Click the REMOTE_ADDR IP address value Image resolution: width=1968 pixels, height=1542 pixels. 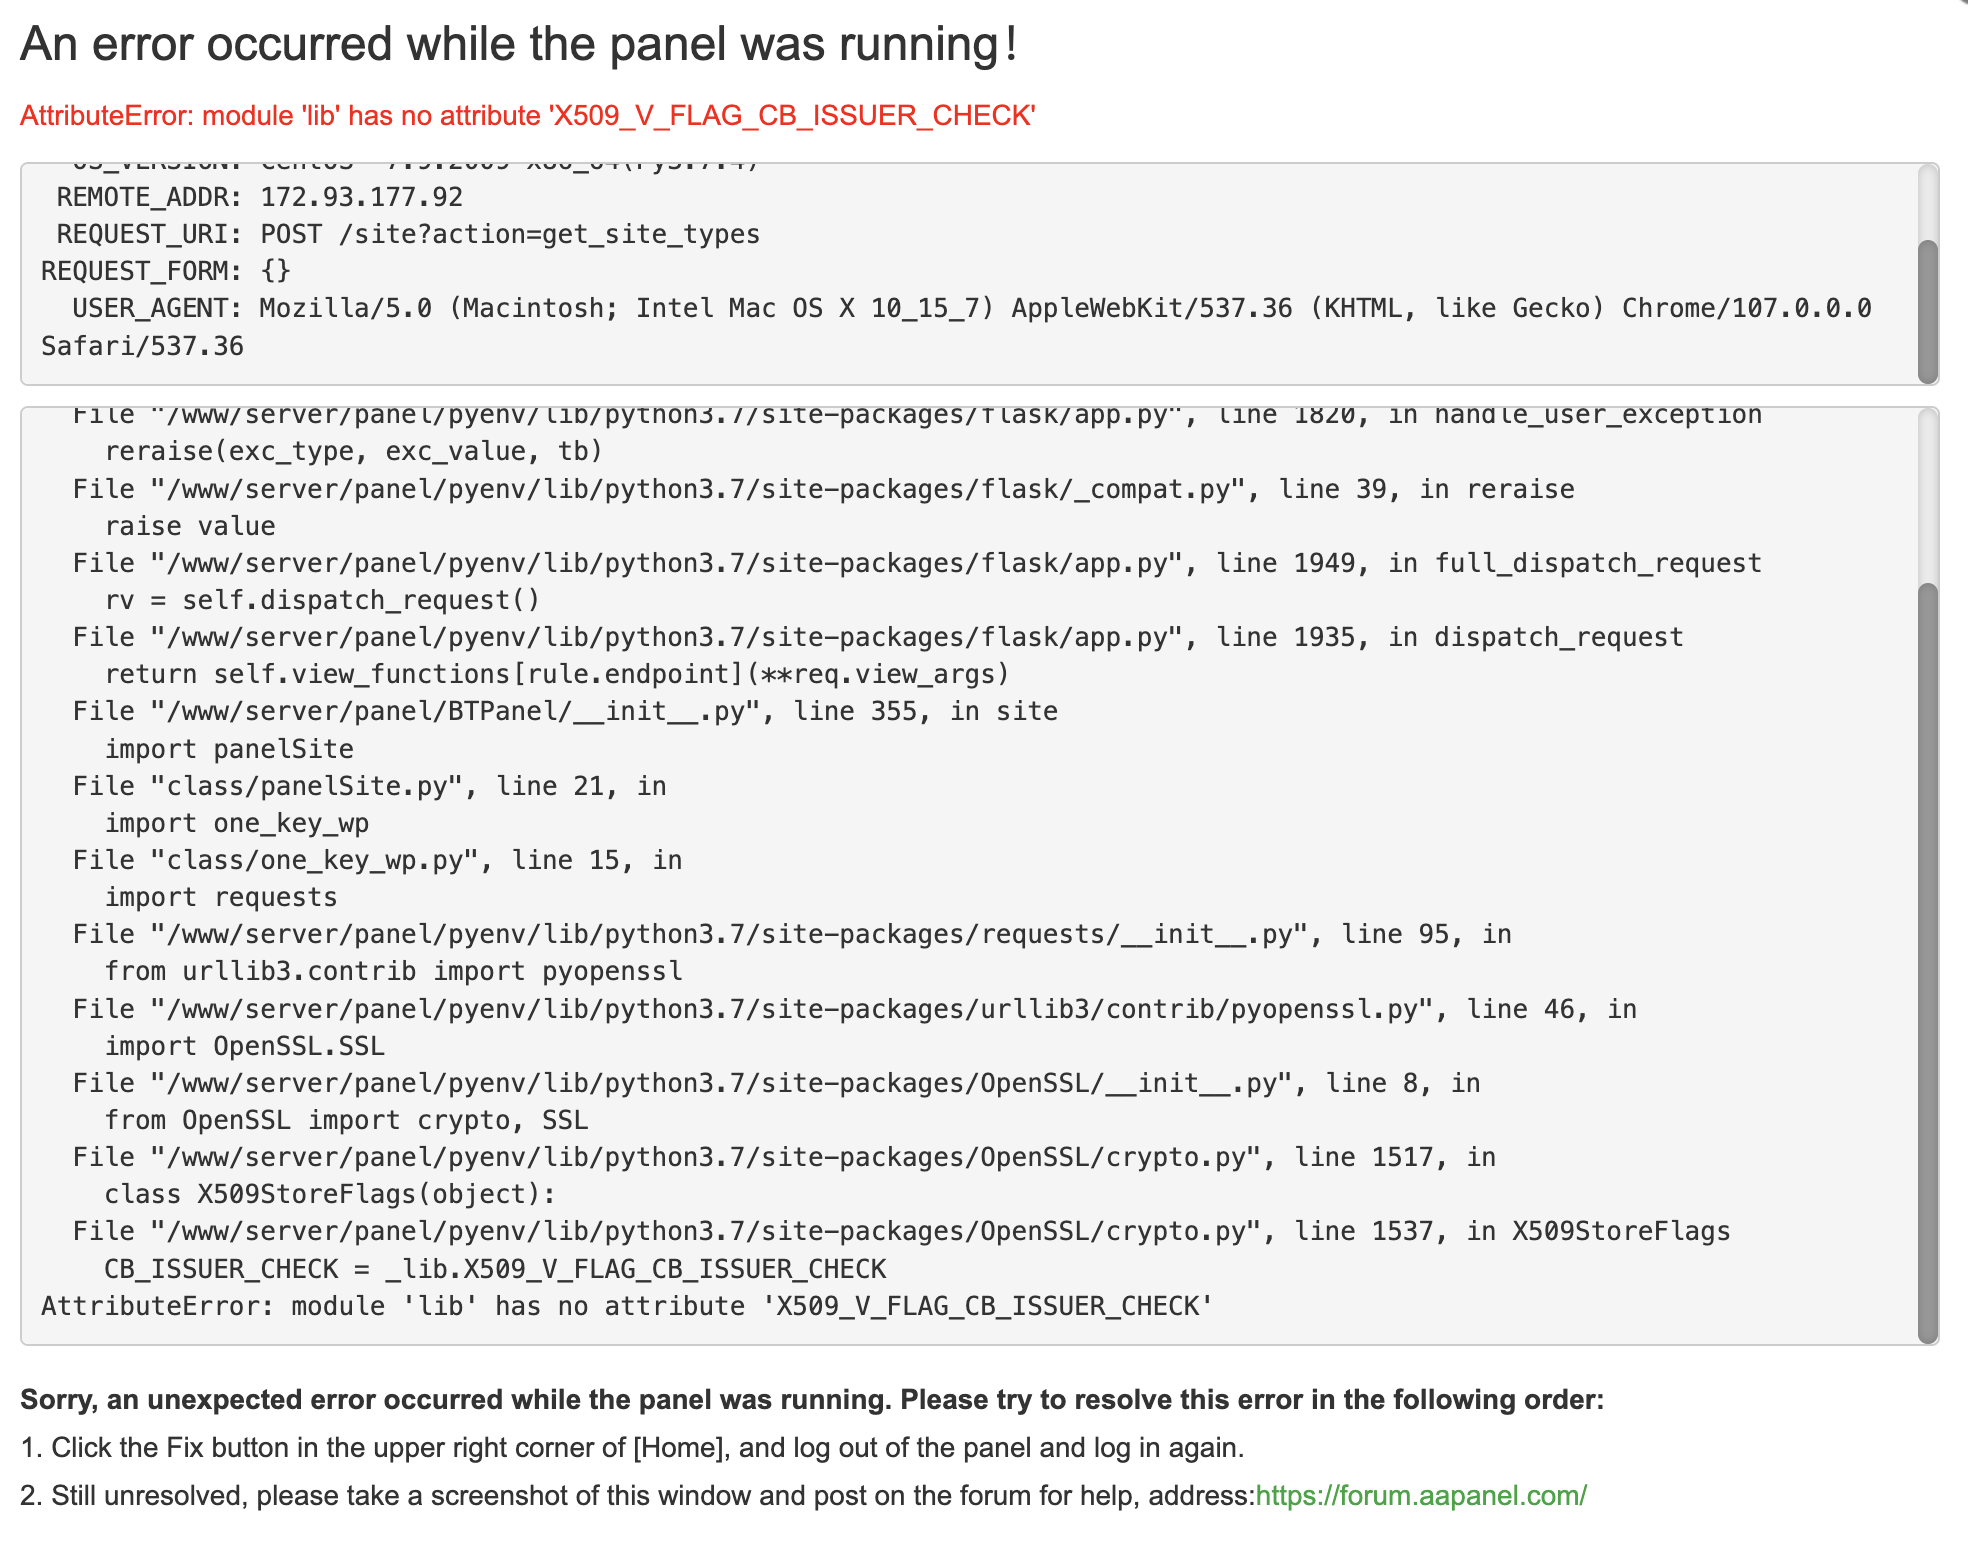[x=361, y=197]
